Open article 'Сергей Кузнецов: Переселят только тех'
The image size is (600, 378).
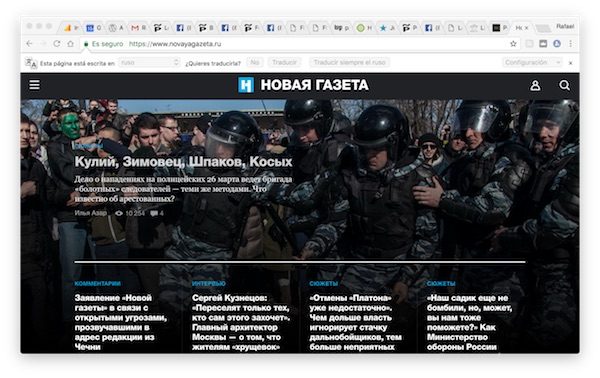(241, 323)
